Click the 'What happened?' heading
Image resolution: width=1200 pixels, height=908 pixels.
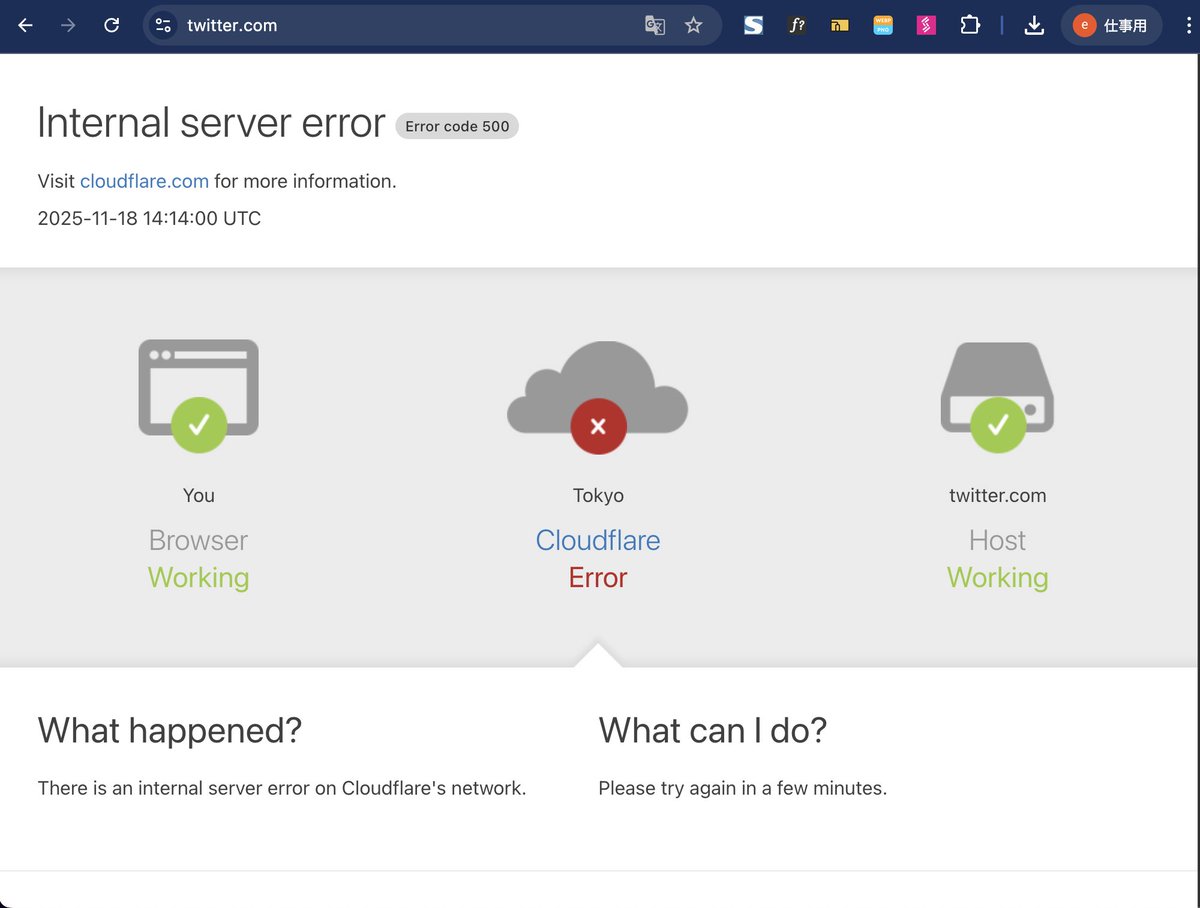click(x=170, y=730)
